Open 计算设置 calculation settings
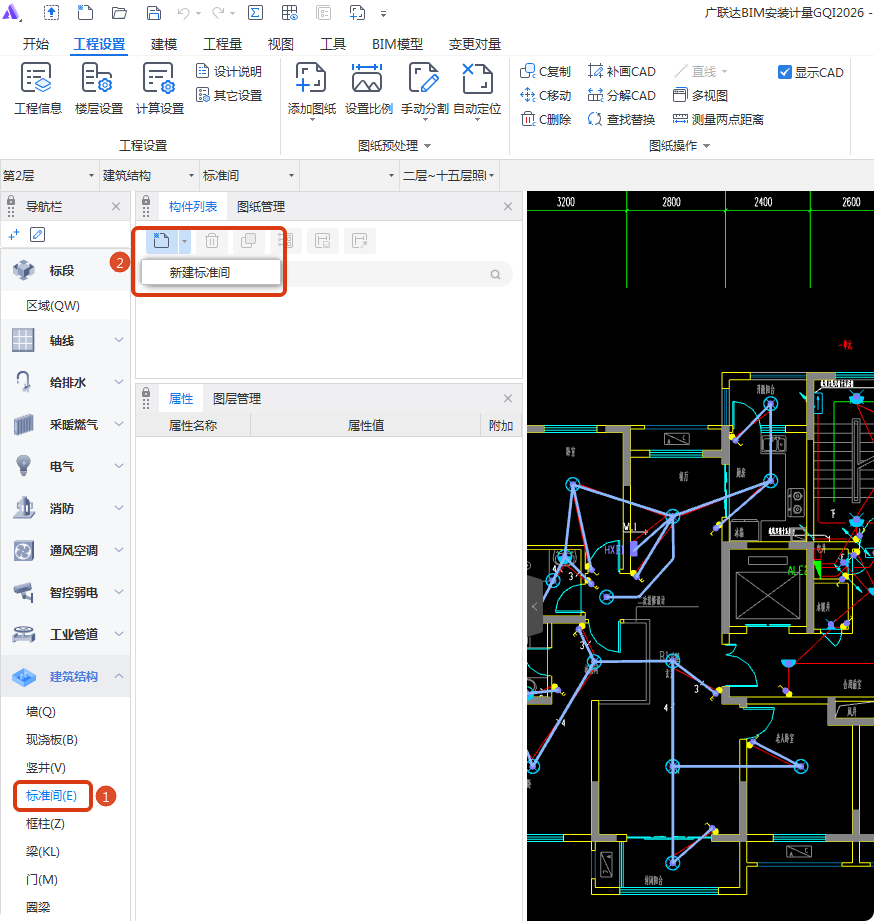Image resolution: width=874 pixels, height=921 pixels. (x=159, y=79)
